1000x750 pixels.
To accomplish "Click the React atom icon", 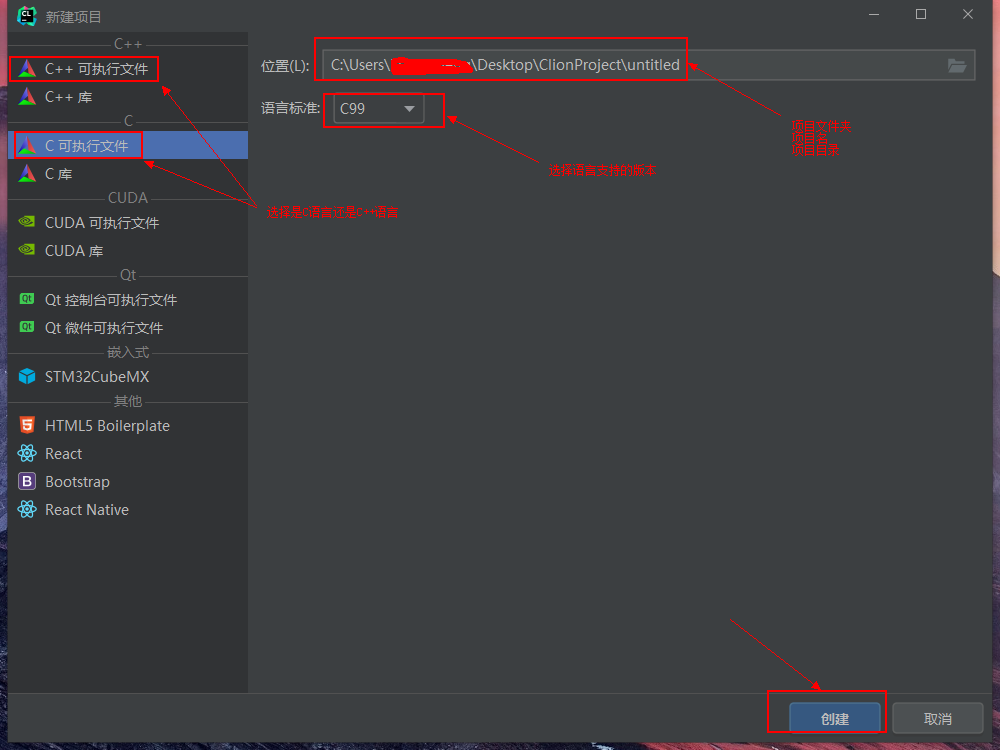I will click(27, 453).
